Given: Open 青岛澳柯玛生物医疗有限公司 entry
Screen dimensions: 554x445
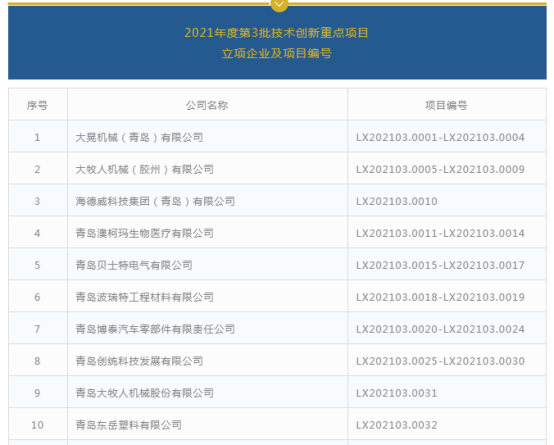Looking at the screenshot, I should click(x=145, y=233).
